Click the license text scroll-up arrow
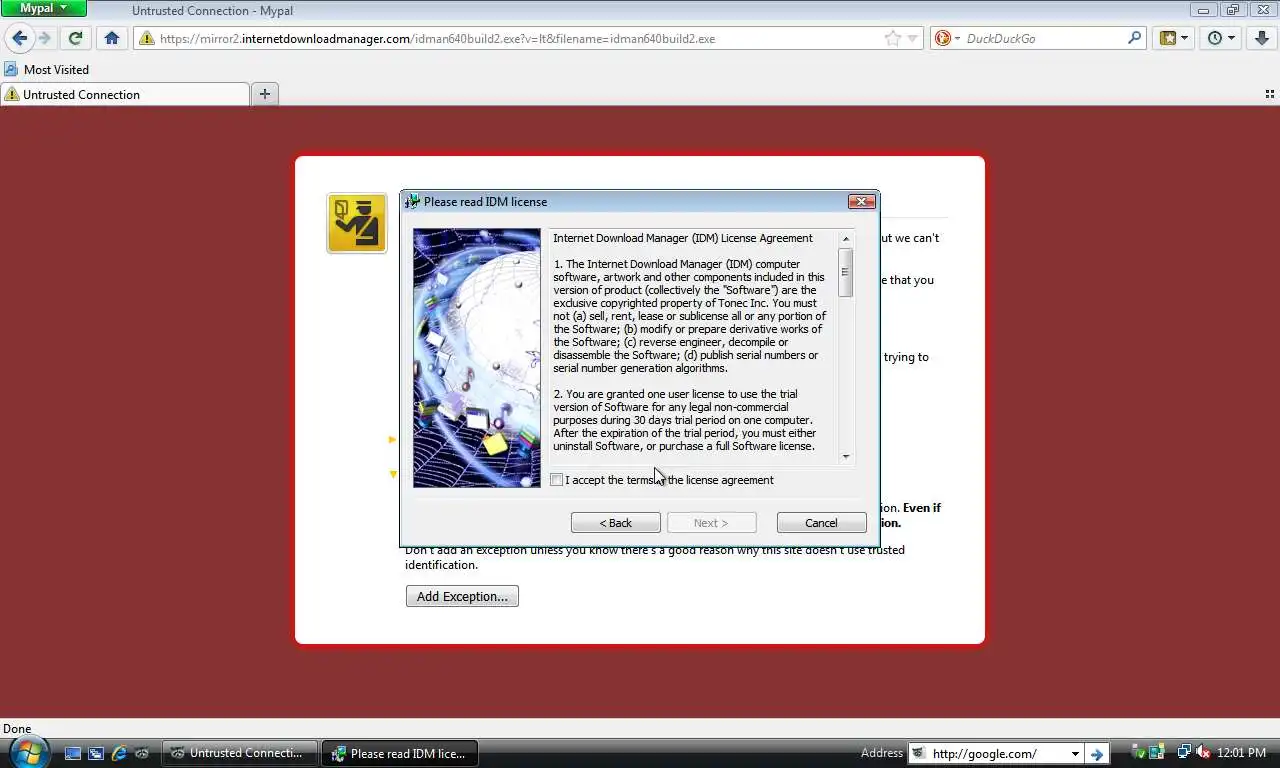The width and height of the screenshot is (1280, 768). 846,239
